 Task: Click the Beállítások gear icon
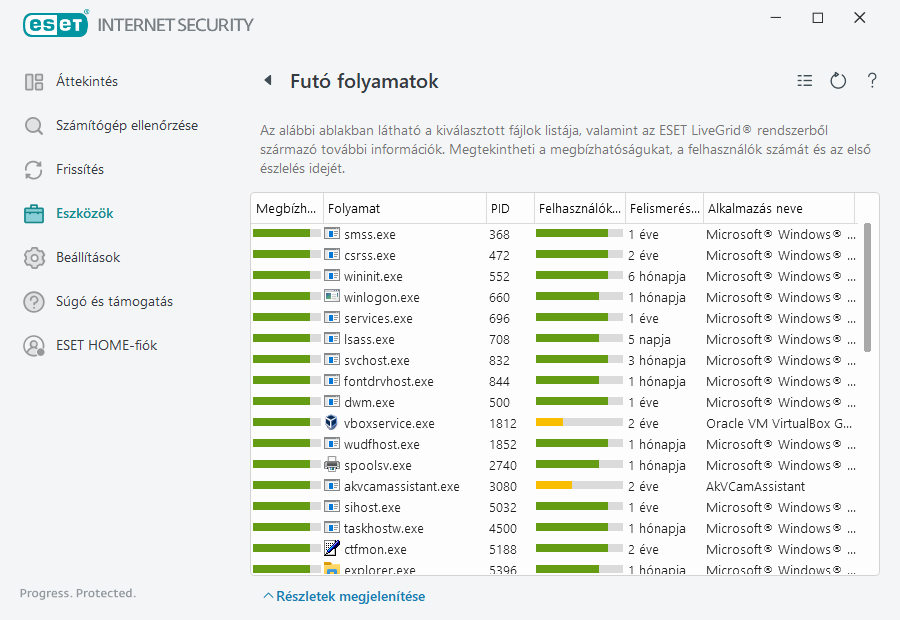point(34,258)
